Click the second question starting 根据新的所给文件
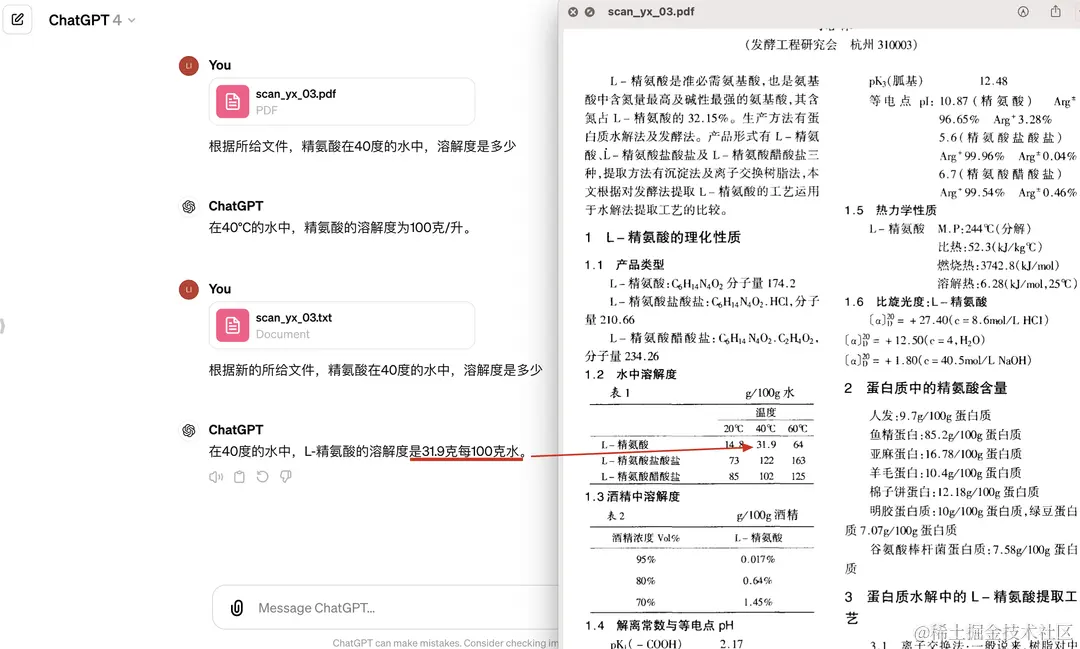 [x=375, y=370]
